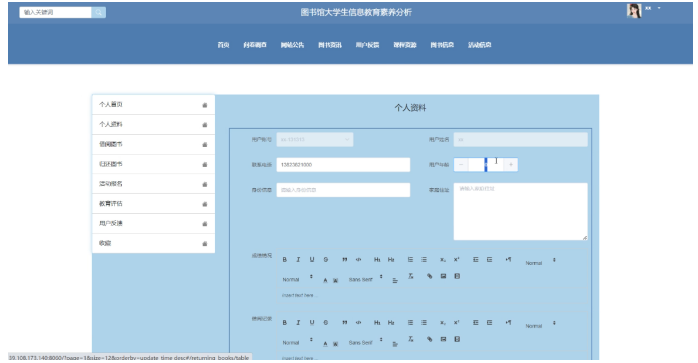698x363 pixels.
Task: Open the Sans Serif font dropdown, upper editor
Action: coord(365,279)
